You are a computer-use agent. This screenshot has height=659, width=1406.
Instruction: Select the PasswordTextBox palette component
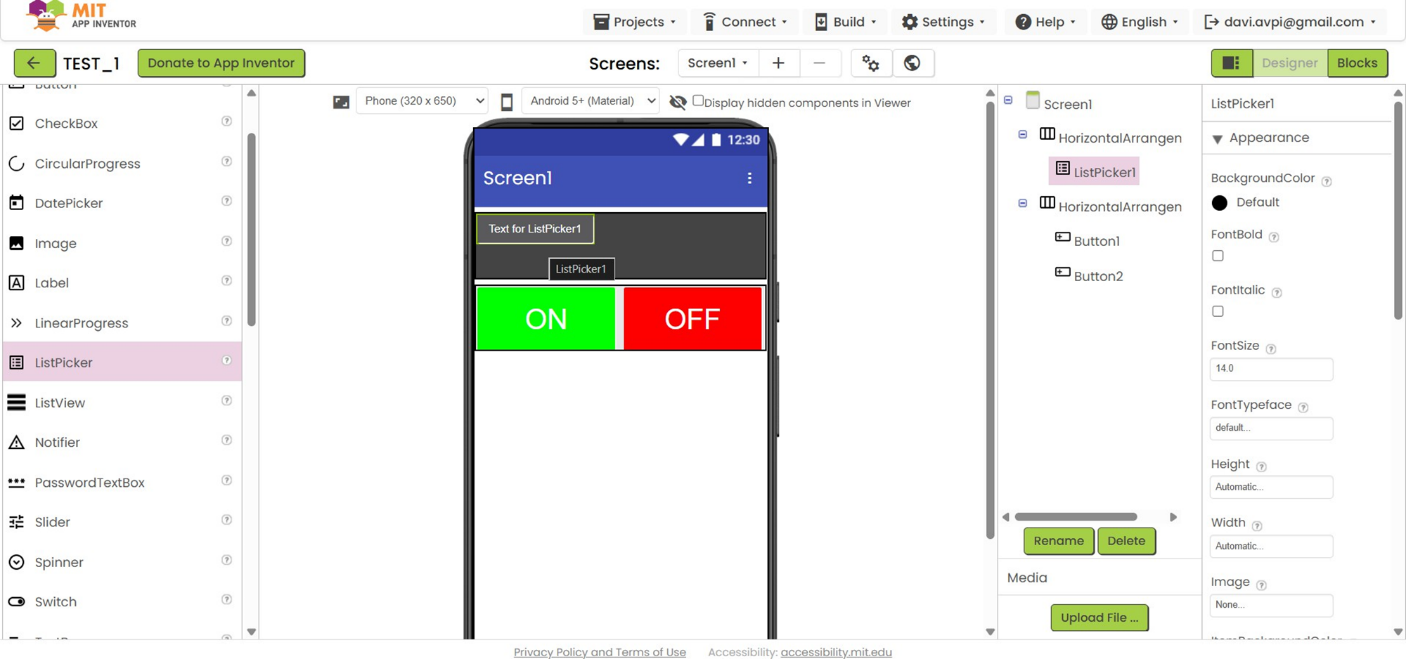(x=122, y=482)
